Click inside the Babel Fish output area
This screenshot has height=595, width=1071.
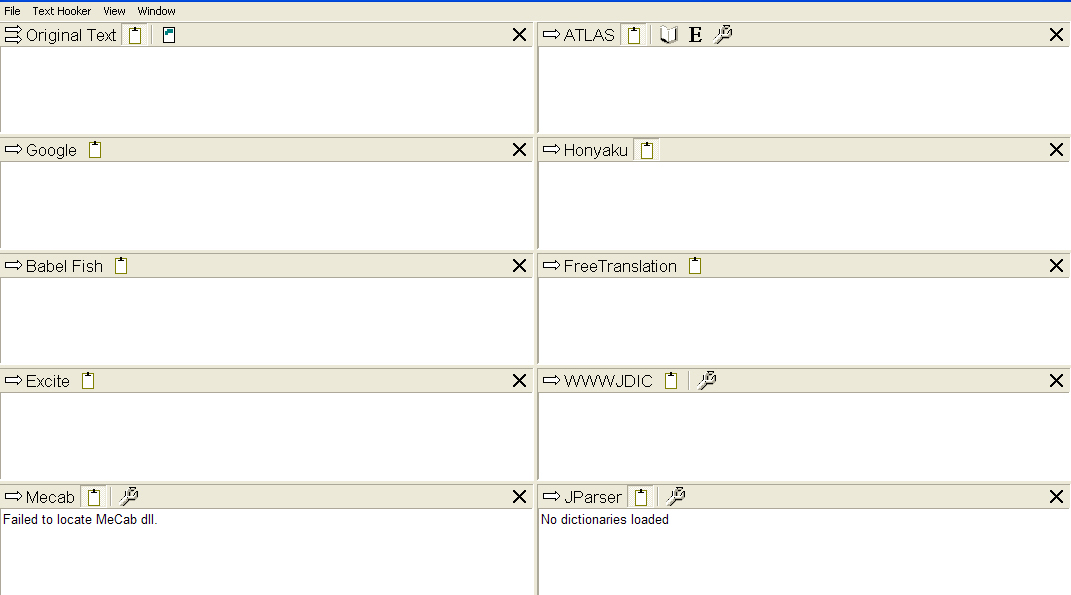point(266,320)
